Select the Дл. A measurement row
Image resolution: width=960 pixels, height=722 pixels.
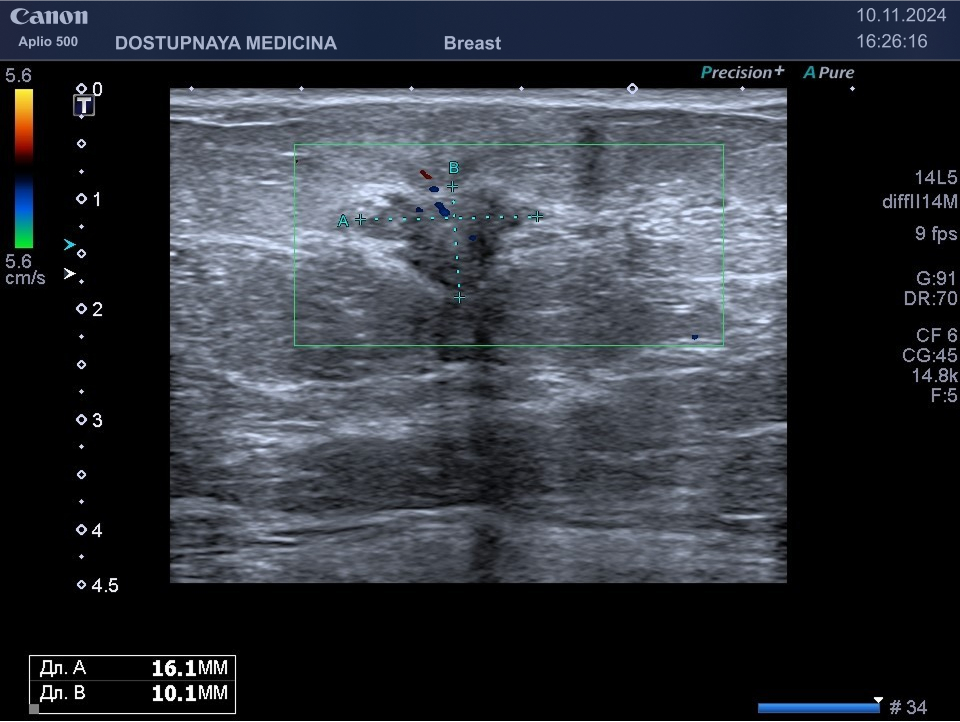click(133, 669)
